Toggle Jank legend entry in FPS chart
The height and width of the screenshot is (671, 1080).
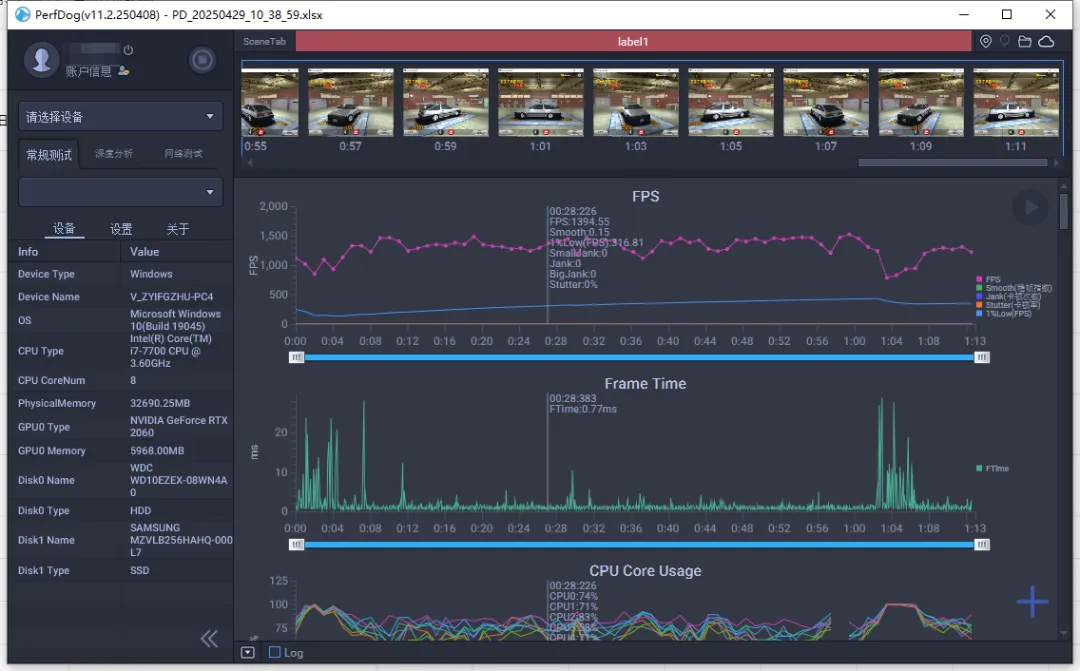click(x=1008, y=296)
